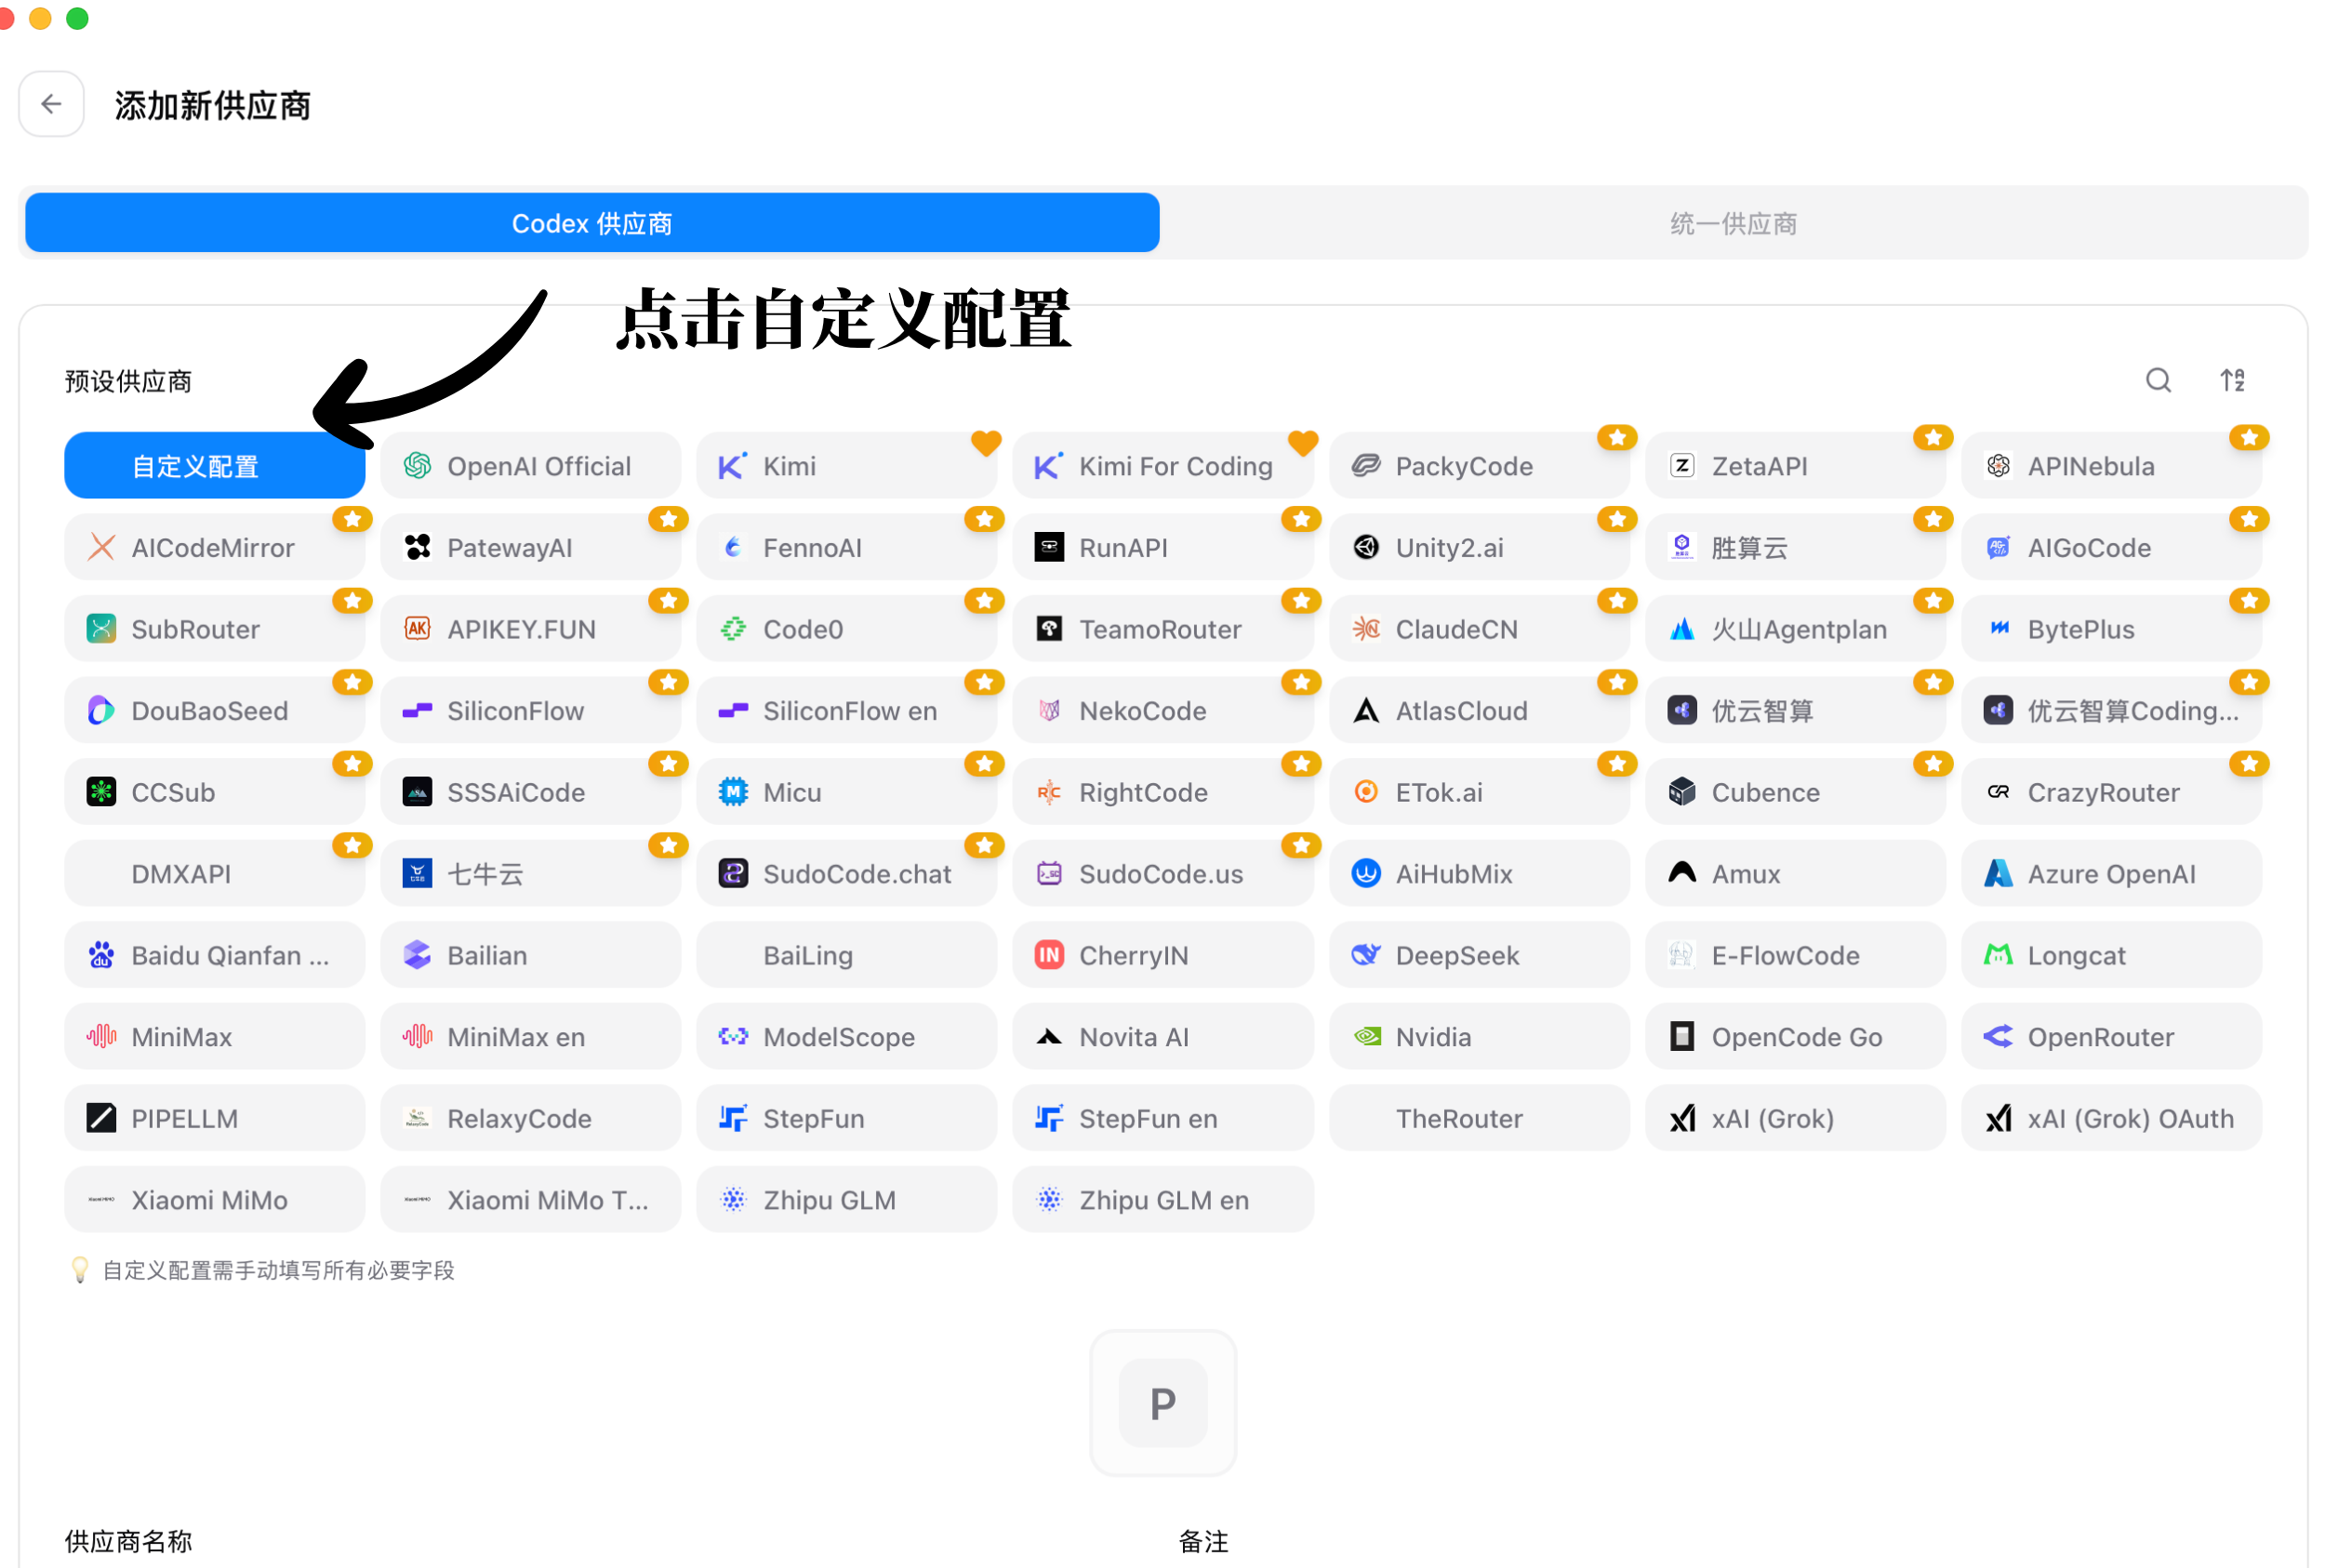
Task: Click the P provider icon thumbnail
Action: (1162, 1403)
